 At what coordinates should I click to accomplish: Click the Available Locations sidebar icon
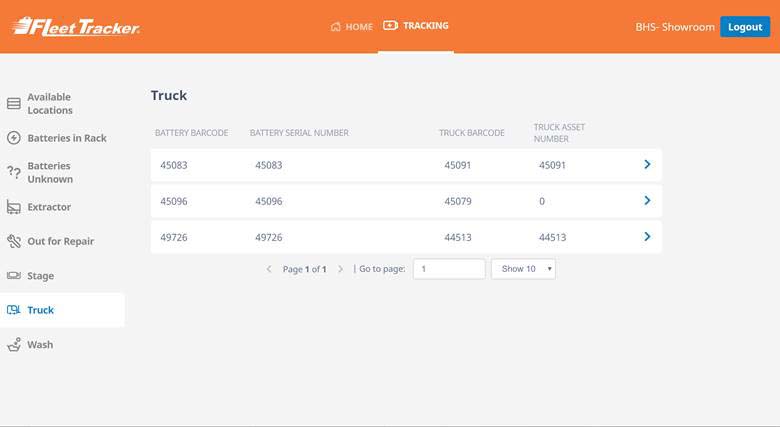pos(14,104)
